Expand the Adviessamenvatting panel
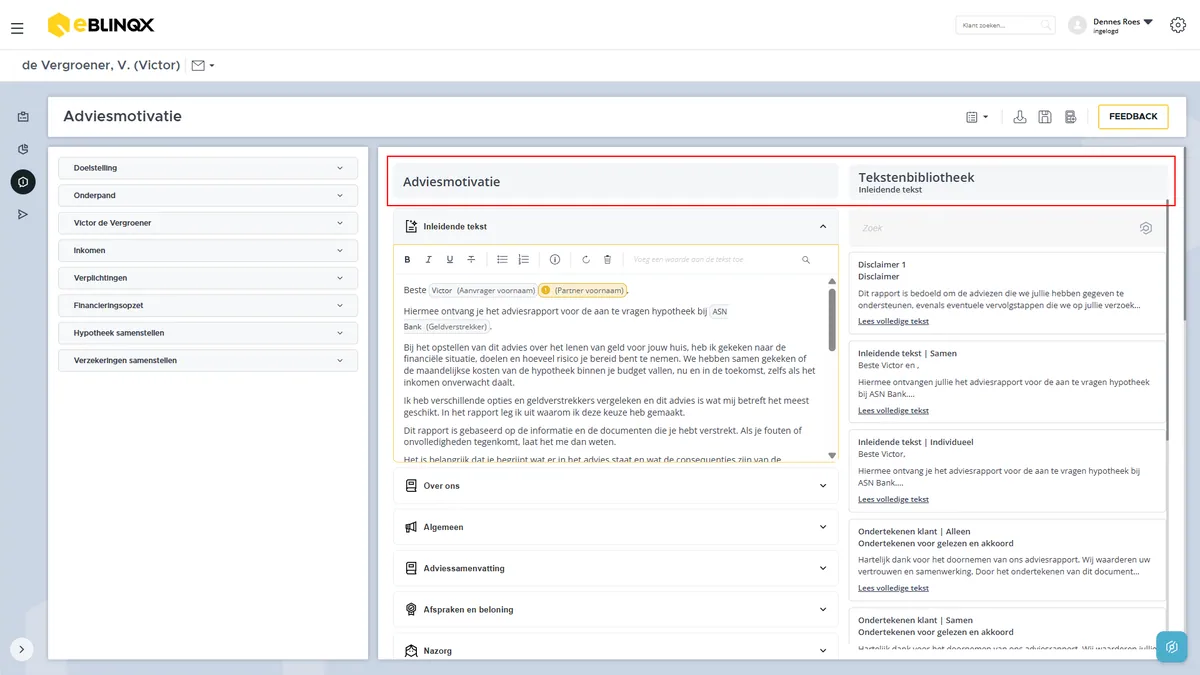The width and height of the screenshot is (1200, 675). coord(616,568)
